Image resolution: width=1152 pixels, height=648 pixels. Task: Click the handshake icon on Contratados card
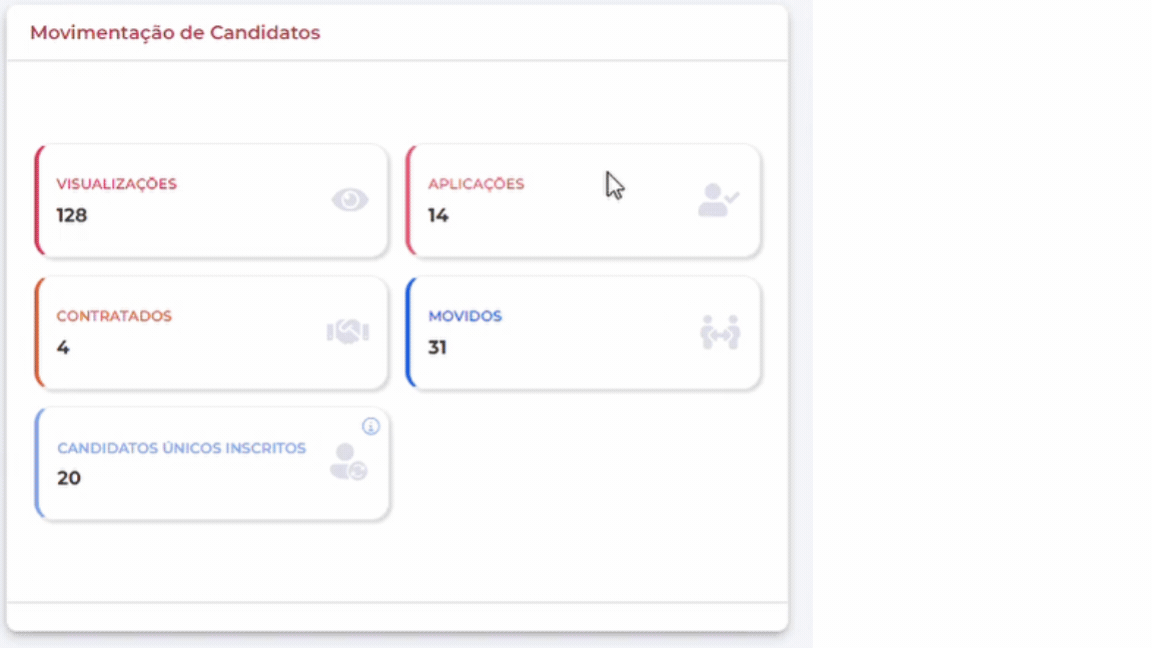click(348, 331)
